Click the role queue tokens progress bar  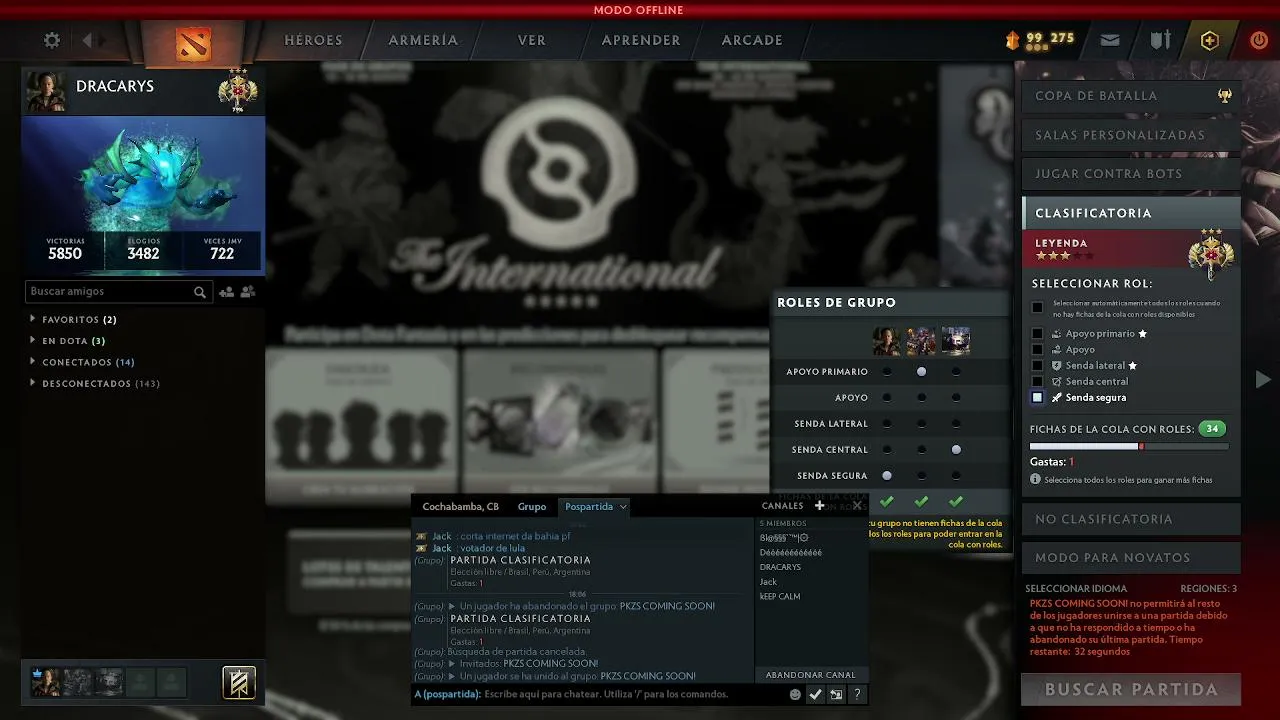click(1130, 446)
